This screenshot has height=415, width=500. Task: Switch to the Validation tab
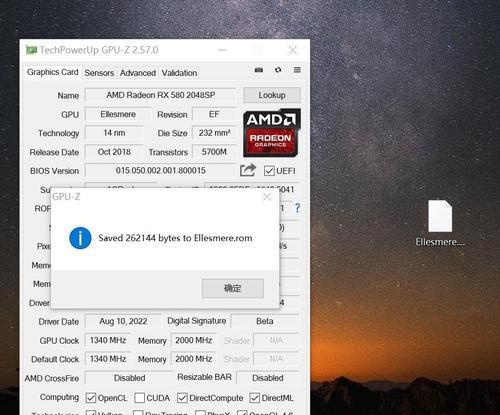(x=179, y=73)
